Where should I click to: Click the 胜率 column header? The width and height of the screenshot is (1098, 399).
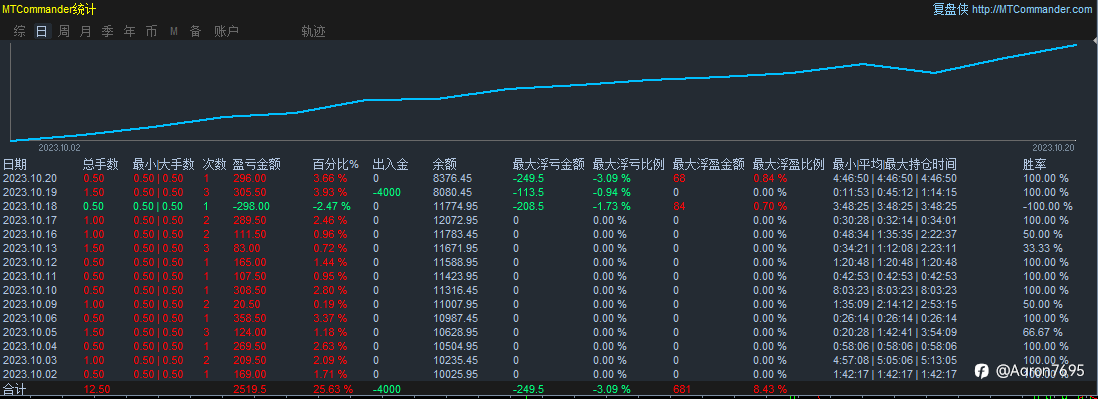tap(1035, 164)
